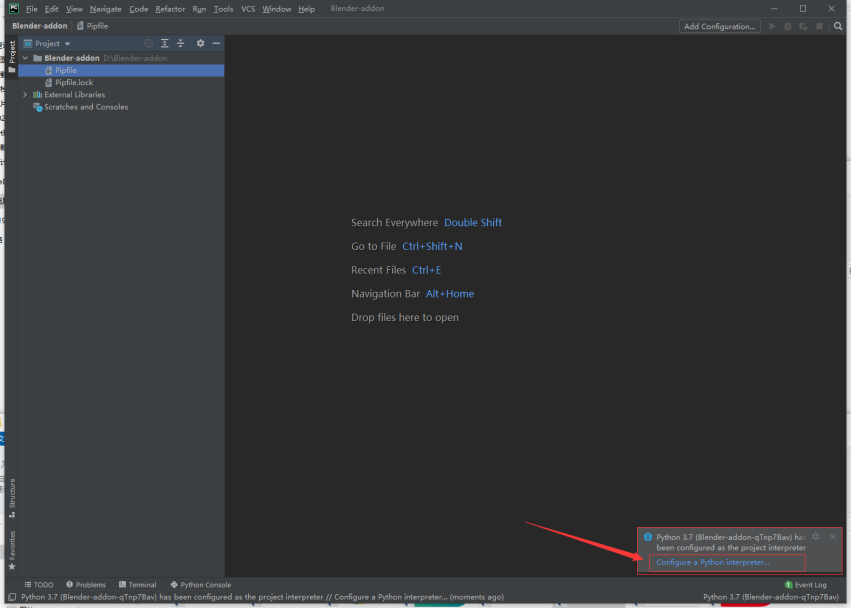Screen dimensions: 851x608
Task: Open the Help menu
Action: tap(306, 9)
